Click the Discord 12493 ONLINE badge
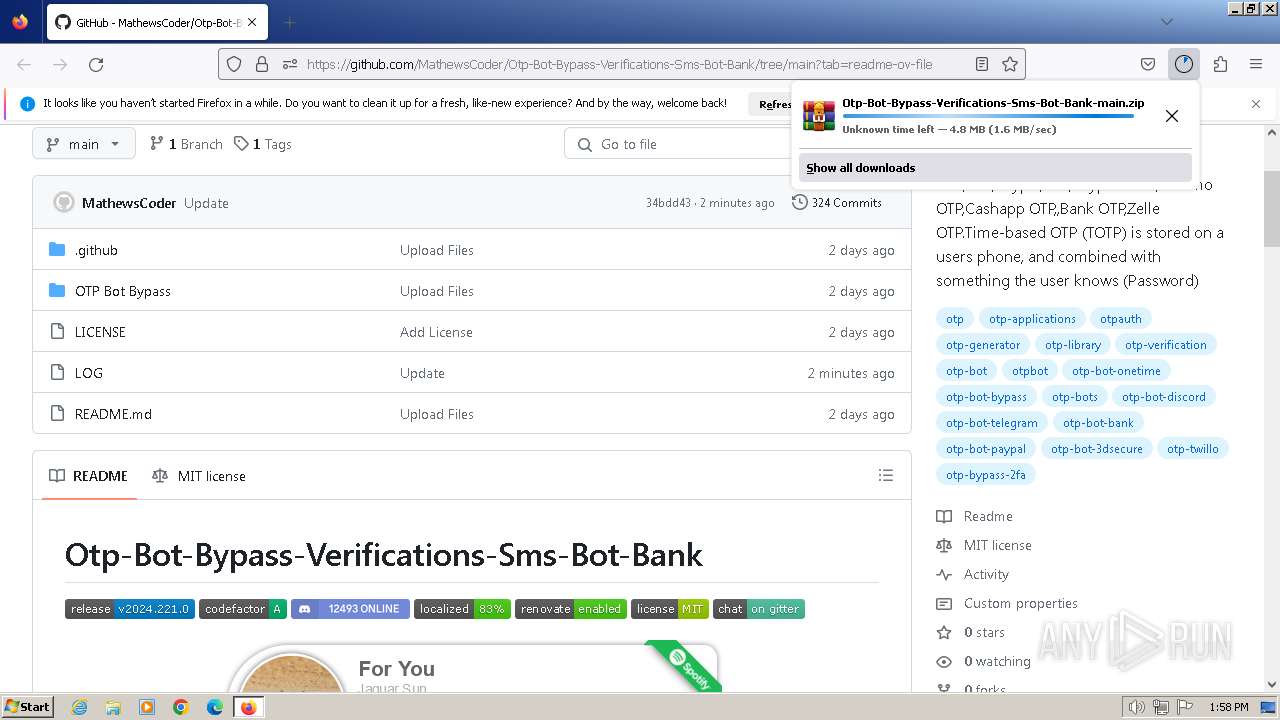1280x720 pixels. click(350, 609)
